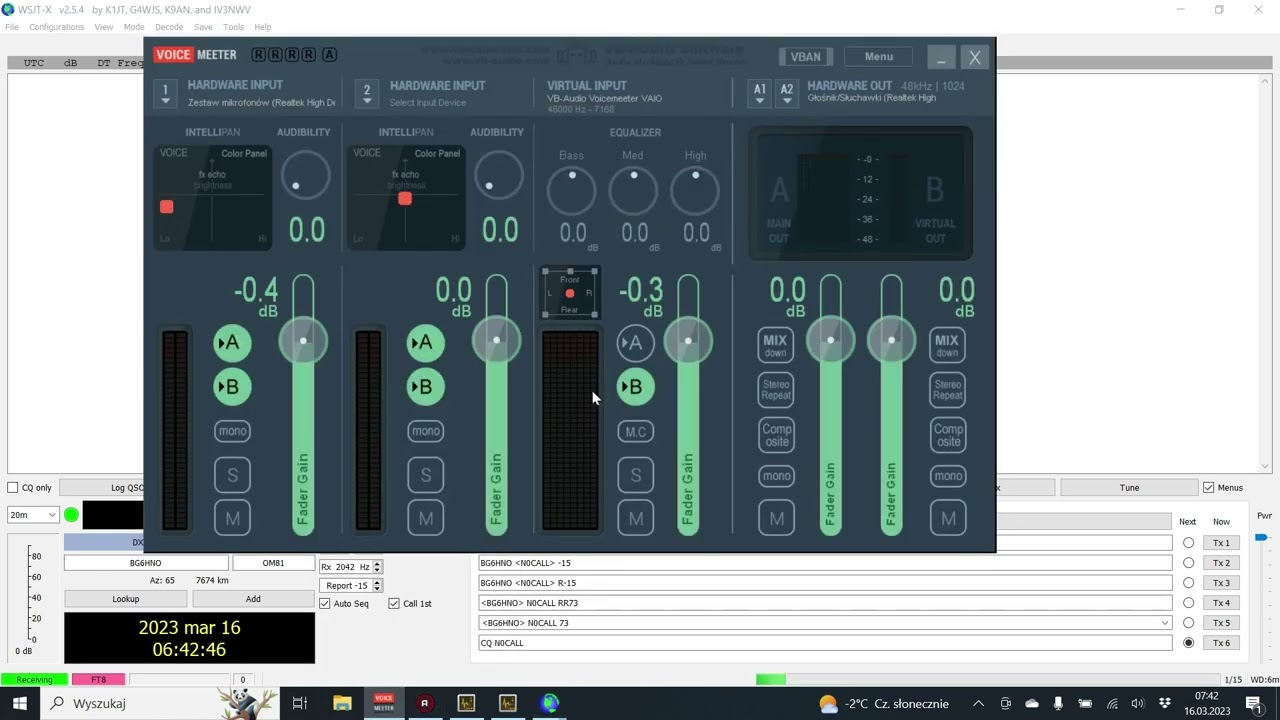Mute bus A output
The width and height of the screenshot is (1280, 720).
776,518
